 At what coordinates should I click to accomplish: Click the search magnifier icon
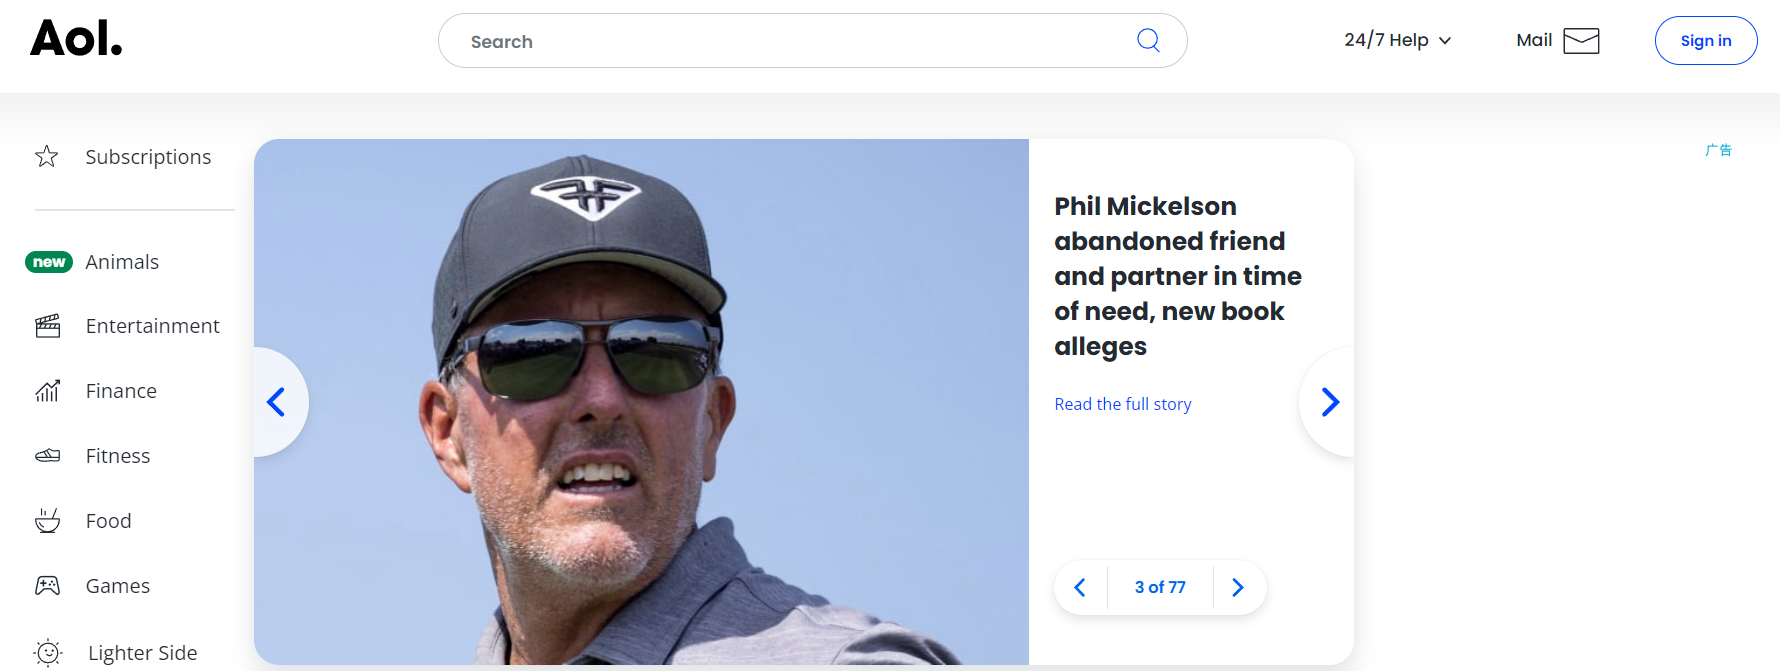click(1148, 40)
